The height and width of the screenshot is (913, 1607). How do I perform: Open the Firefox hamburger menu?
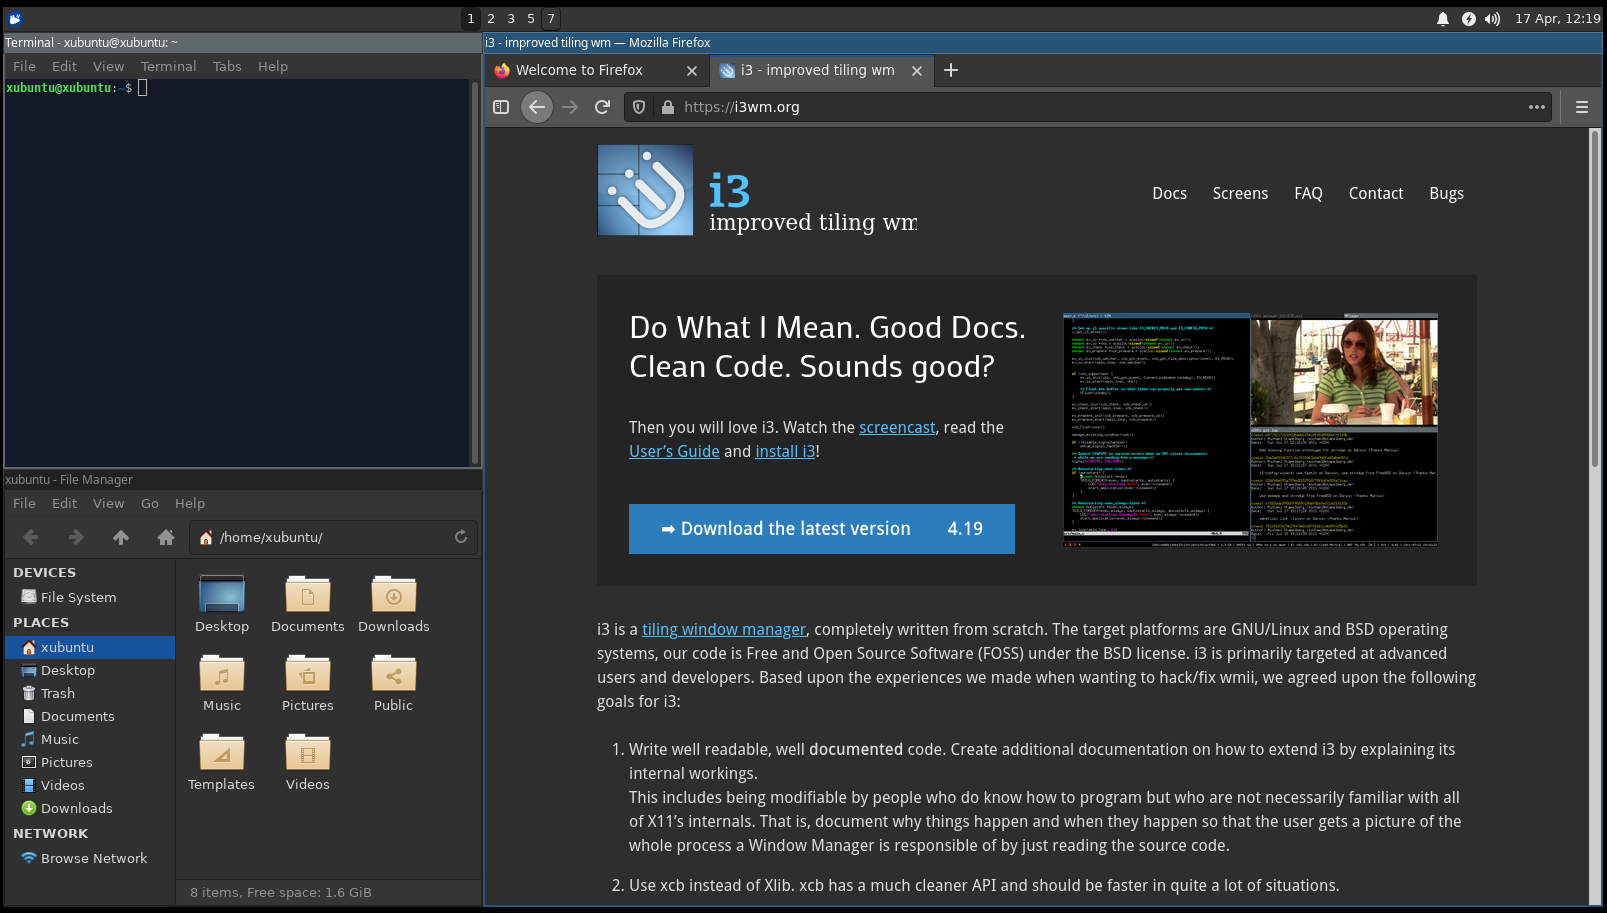[x=1582, y=107]
